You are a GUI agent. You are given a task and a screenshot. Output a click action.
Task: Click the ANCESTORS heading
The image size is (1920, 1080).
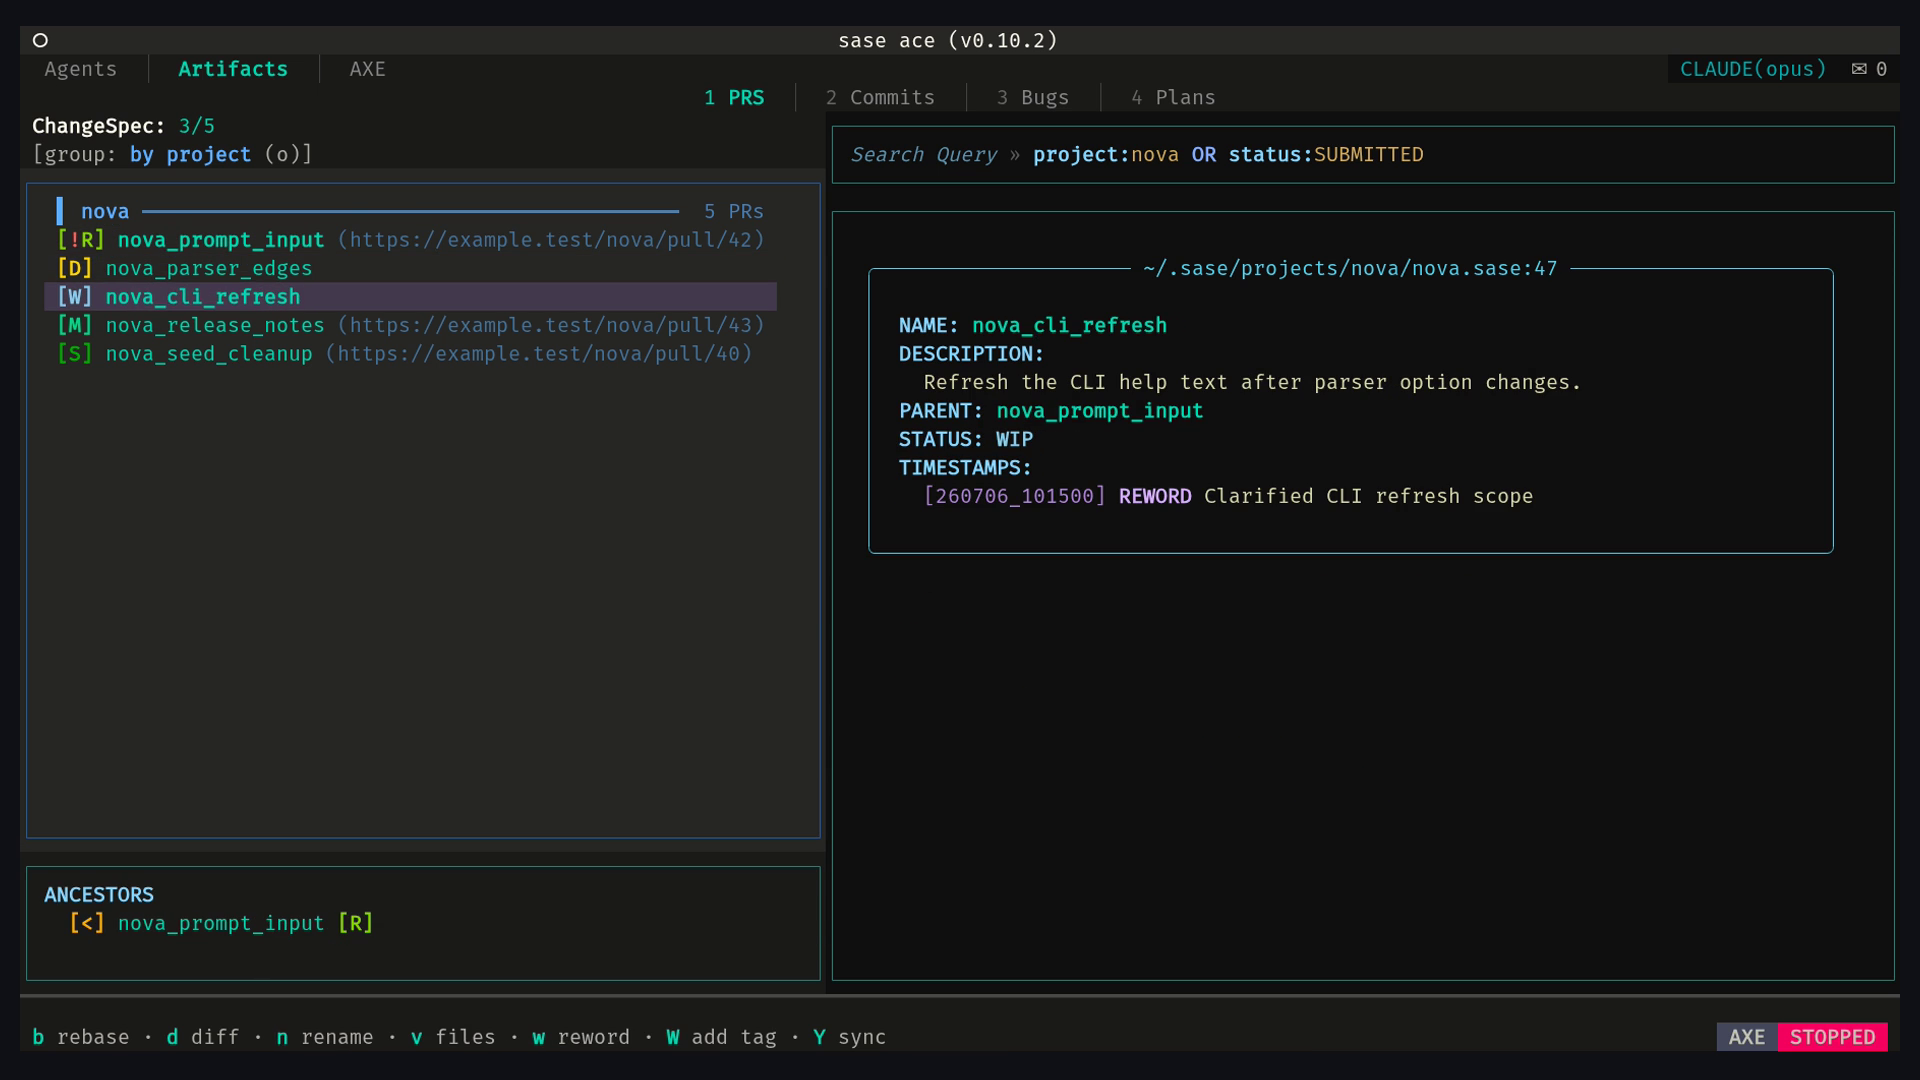99,895
